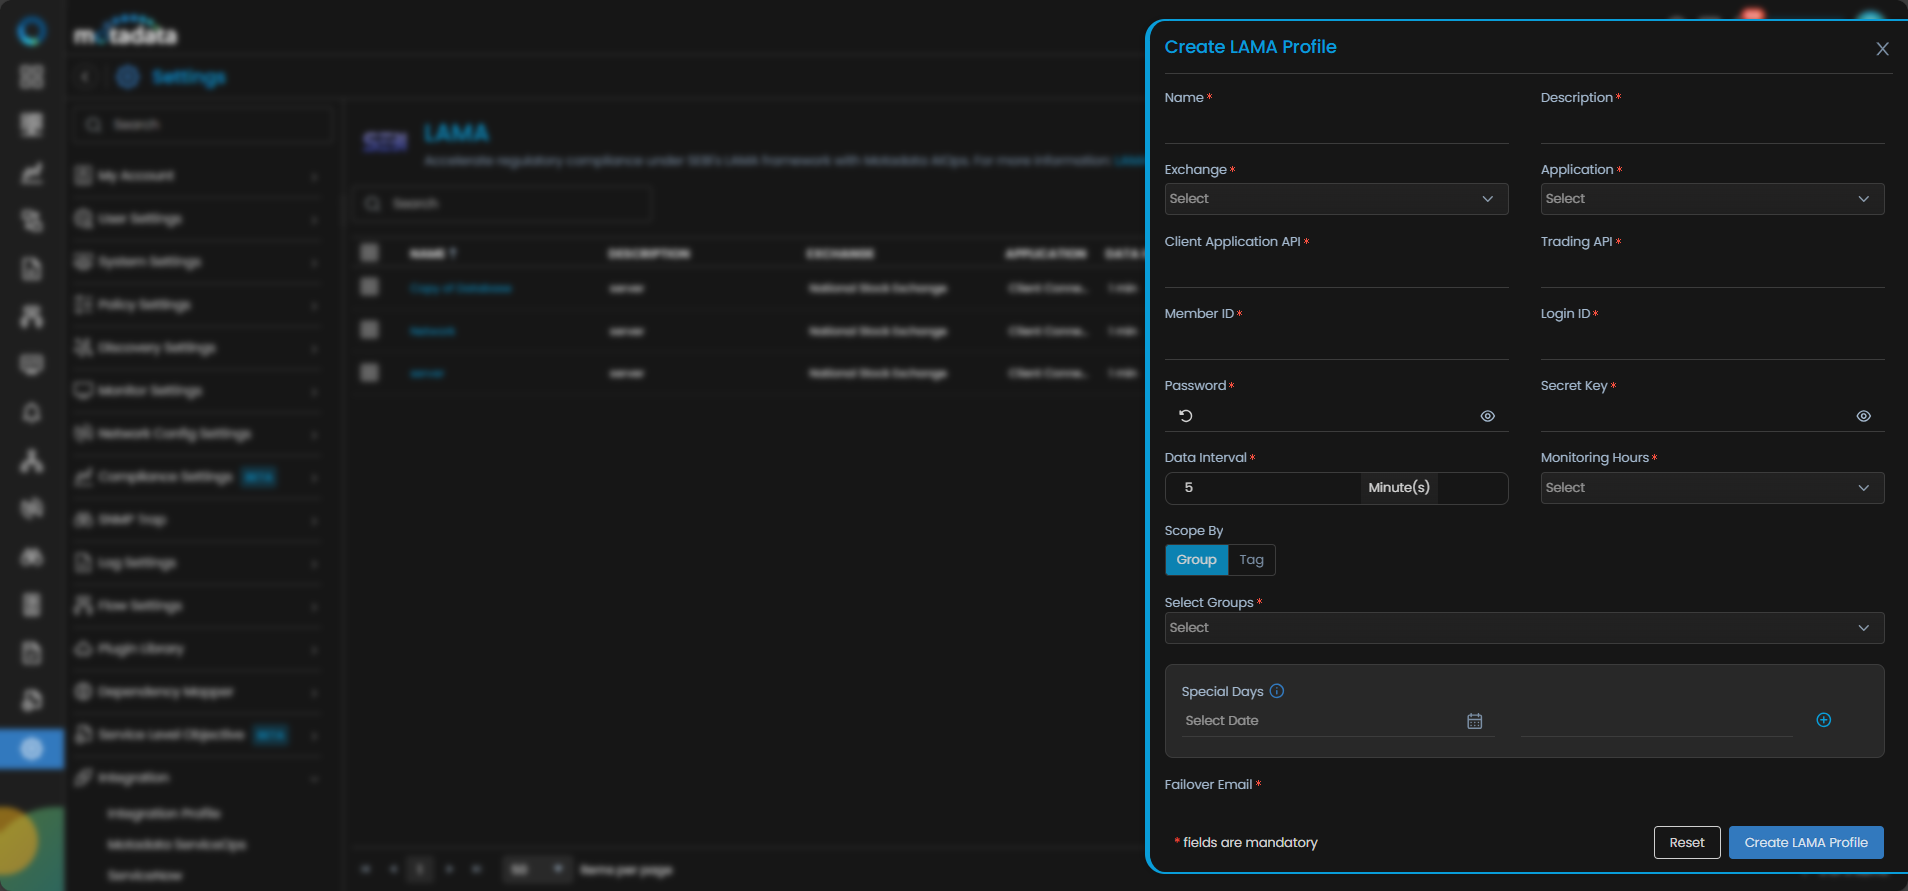Expand the Select Groups dropdown
This screenshot has height=891, width=1908.
point(1524,628)
